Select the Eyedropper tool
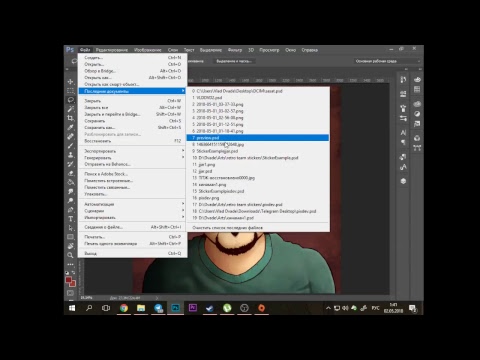 click(x=70, y=127)
